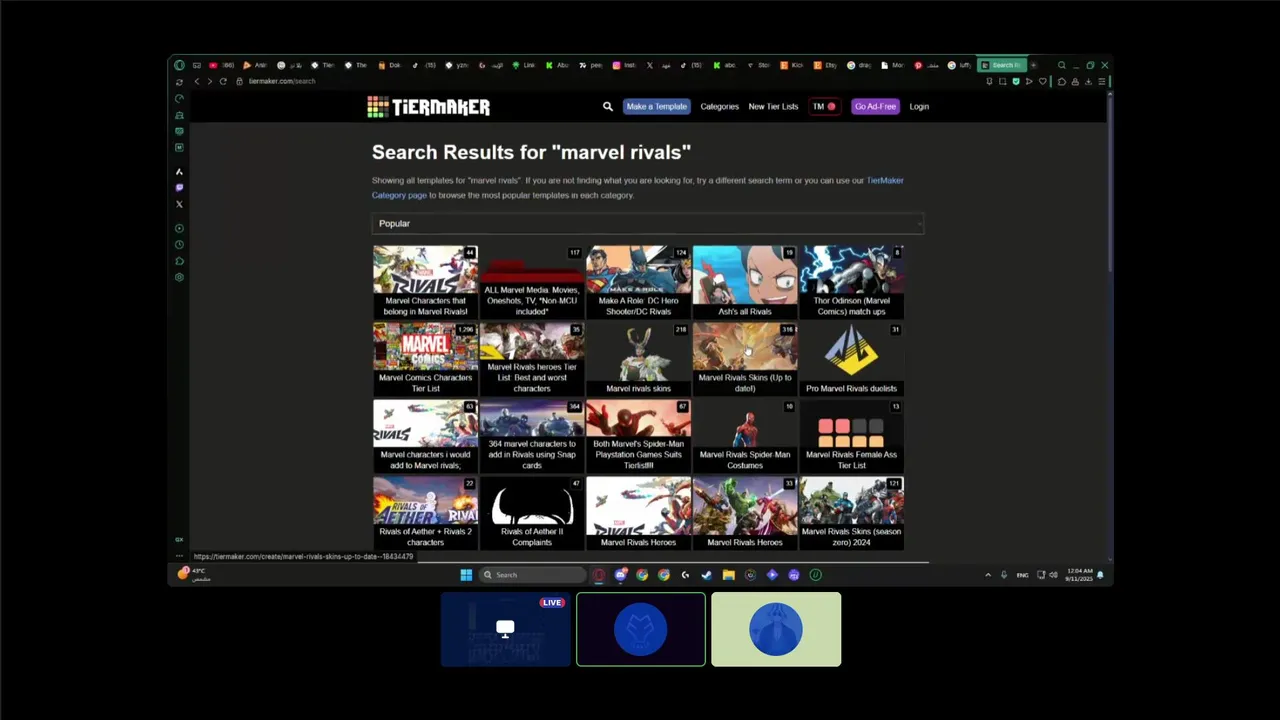The image size is (1280, 720).
Task: Open ALL Marvel Media template
Action: tap(532, 282)
